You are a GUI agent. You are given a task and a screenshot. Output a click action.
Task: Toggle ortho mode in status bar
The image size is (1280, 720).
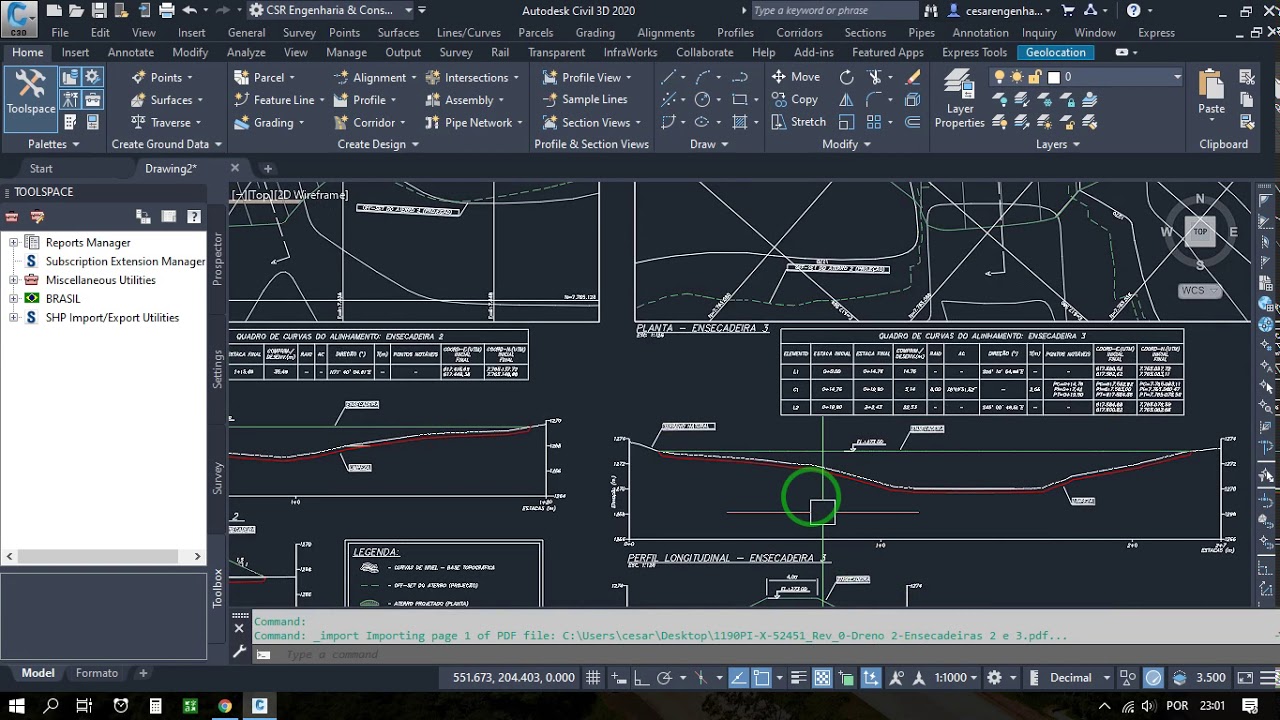(641, 677)
